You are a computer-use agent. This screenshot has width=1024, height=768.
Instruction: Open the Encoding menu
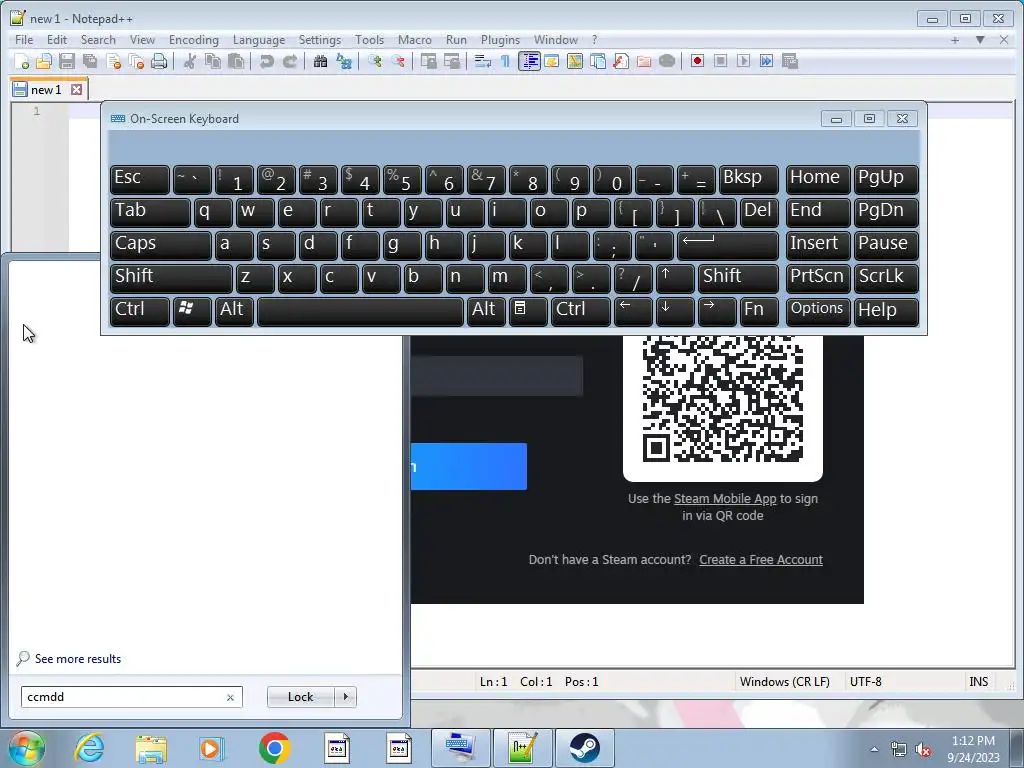coord(194,40)
